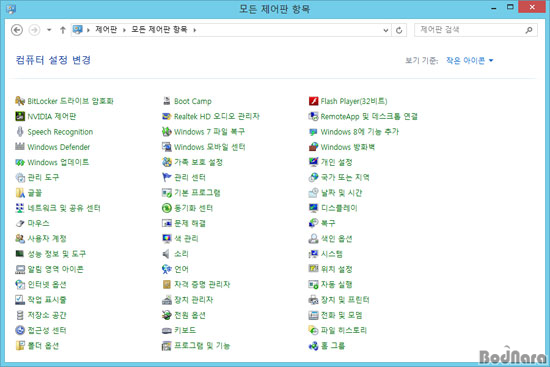
Task: Launch Windows Defender icon
Action: pyautogui.click(x=20, y=147)
